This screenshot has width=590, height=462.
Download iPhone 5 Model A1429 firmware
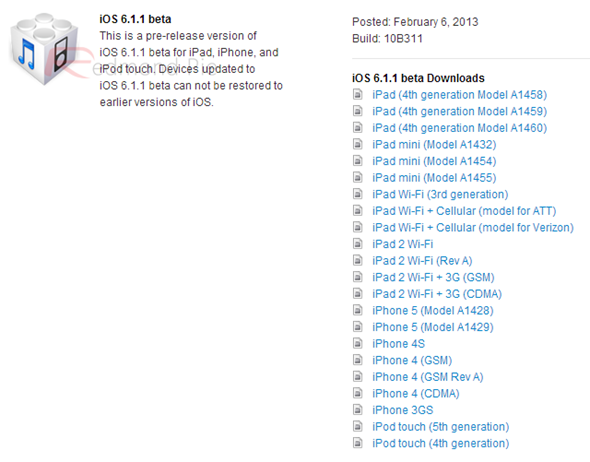click(433, 327)
